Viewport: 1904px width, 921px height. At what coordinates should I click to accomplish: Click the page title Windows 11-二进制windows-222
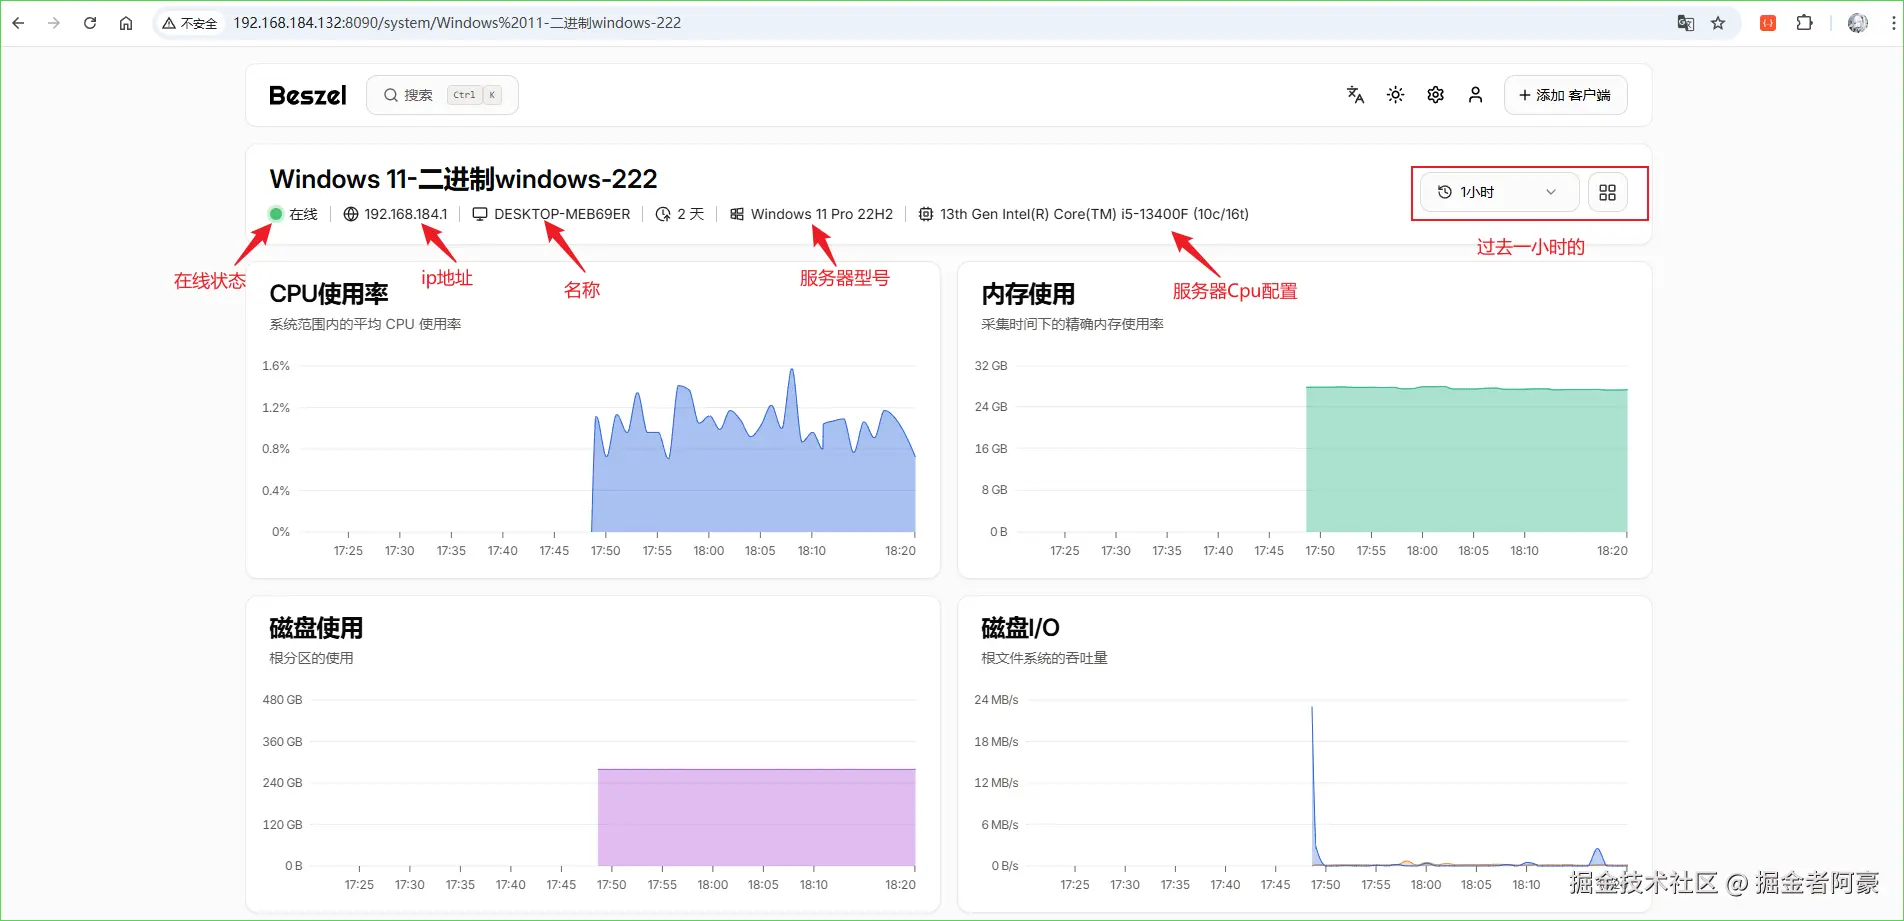463,179
